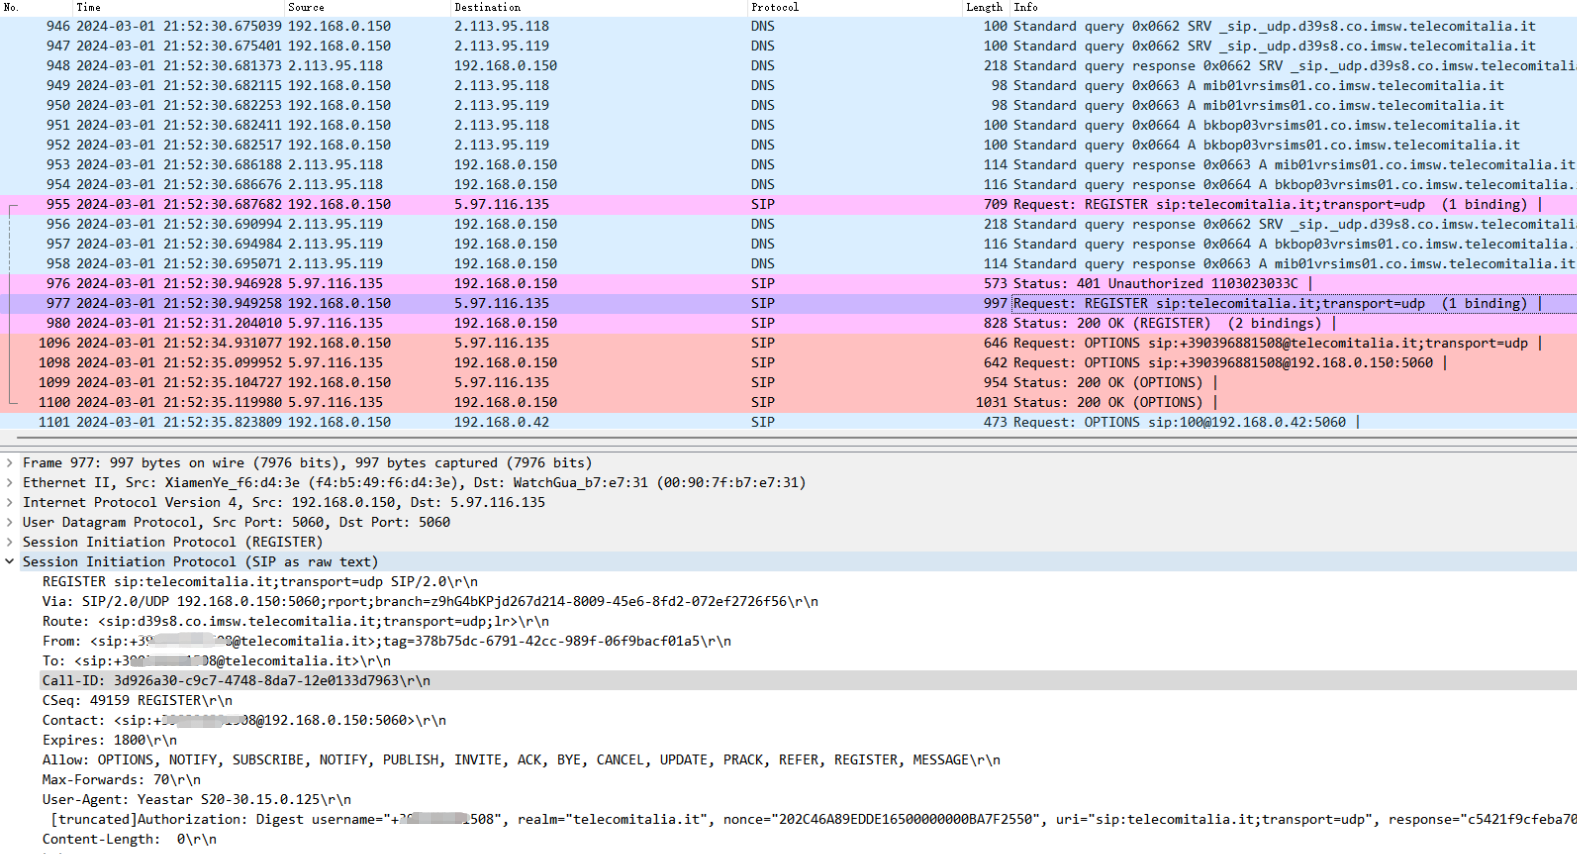Expand Session Initiation Protocol (REGISTER) node

point(10,542)
